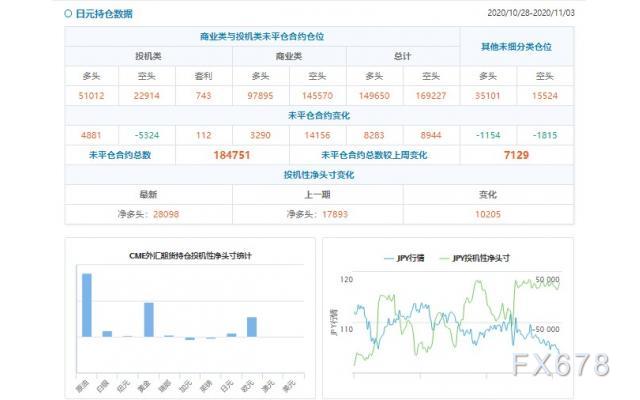Toggle the JPY投机性净头寸 legend entry
This screenshot has height=400, width=640.
pos(474,258)
